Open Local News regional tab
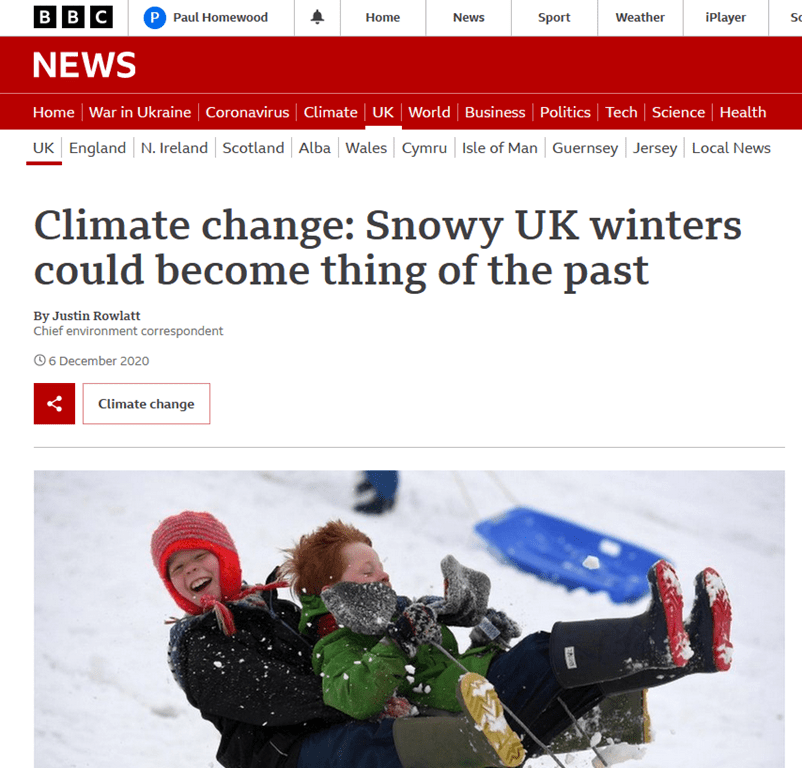The image size is (802, 768). pos(731,148)
